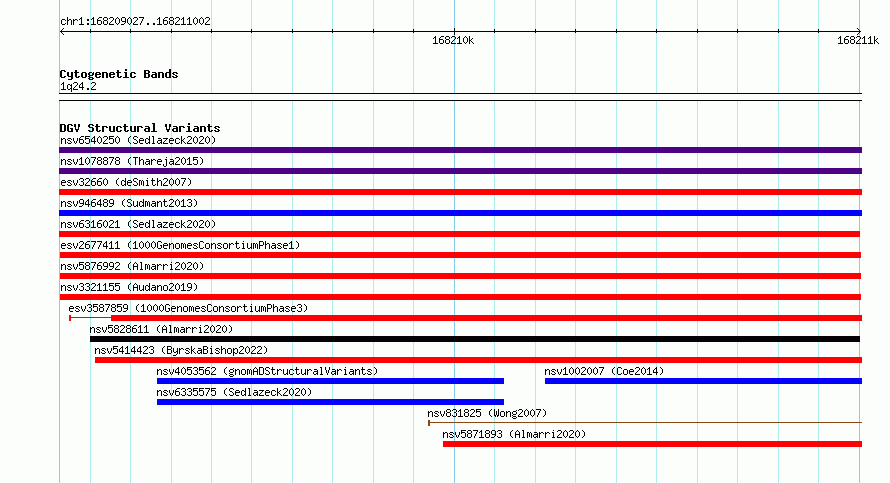Open nsv5414423 (ByrskaBishop2022) label
The width and height of the screenshot is (890, 483).
click(x=181, y=350)
